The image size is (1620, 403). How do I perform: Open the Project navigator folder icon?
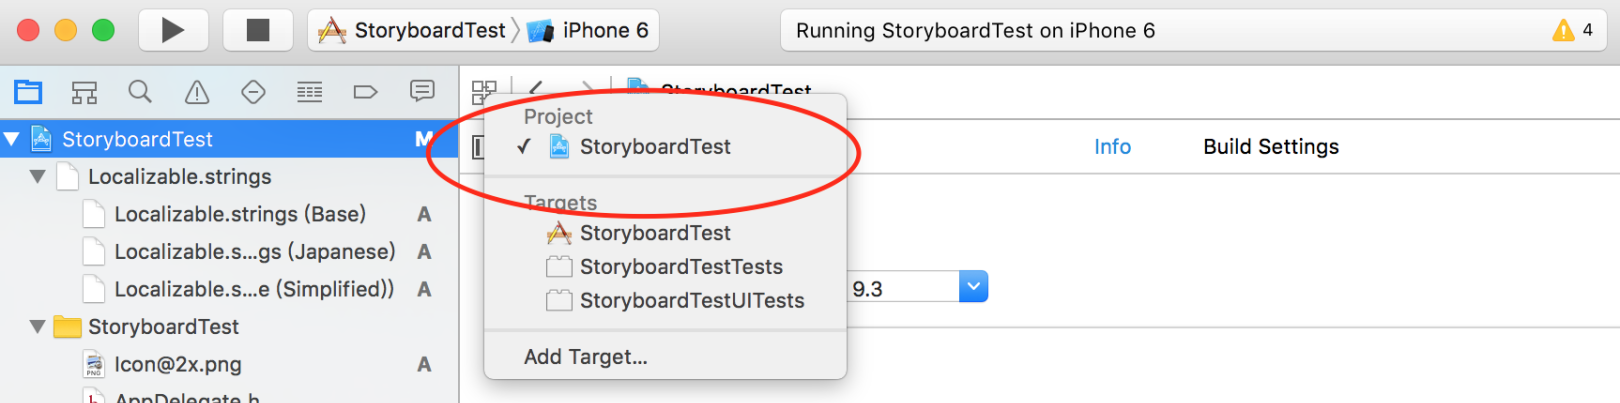(28, 92)
